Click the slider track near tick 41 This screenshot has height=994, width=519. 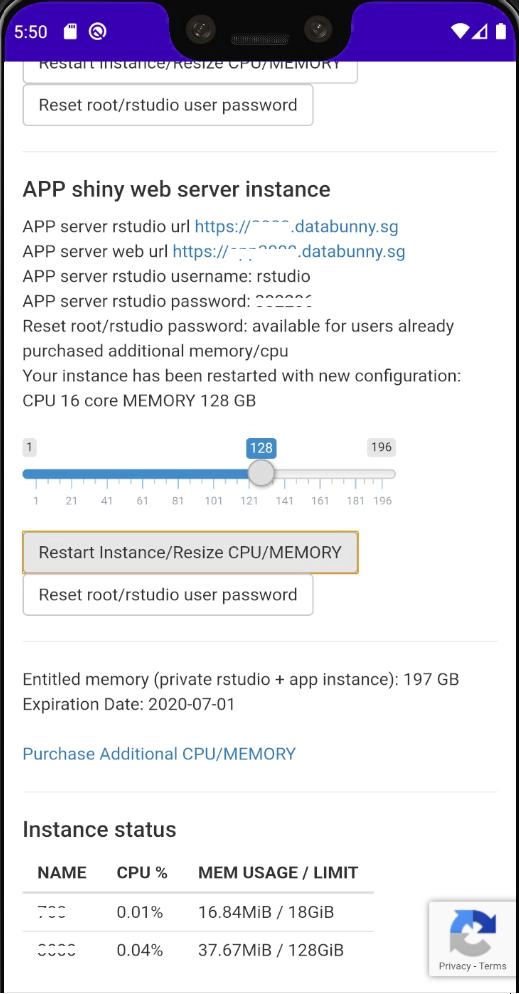106,474
